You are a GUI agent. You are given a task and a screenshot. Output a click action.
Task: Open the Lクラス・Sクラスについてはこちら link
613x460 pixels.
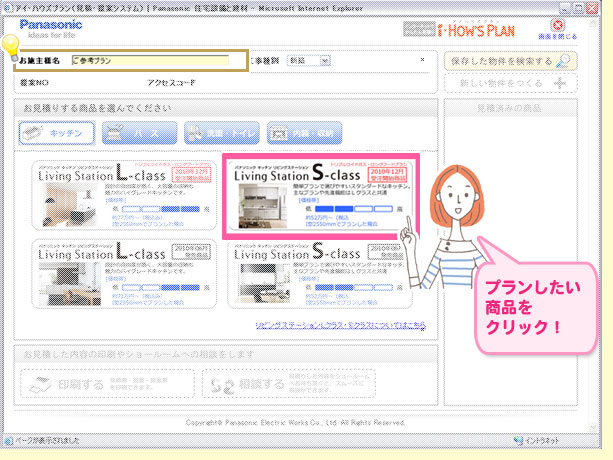click(341, 325)
